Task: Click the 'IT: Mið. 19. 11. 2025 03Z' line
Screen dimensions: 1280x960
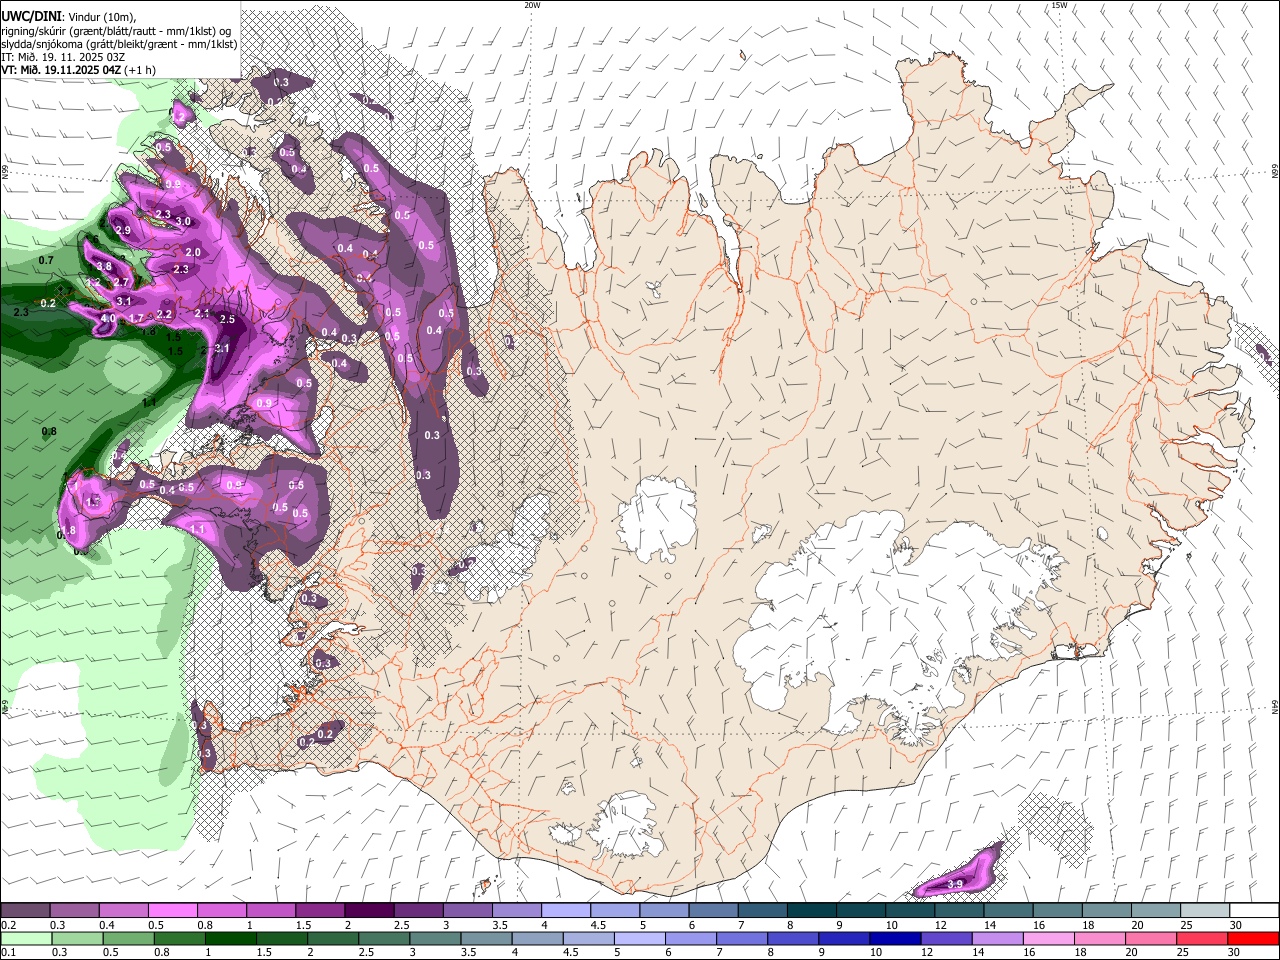Action: tap(63, 57)
